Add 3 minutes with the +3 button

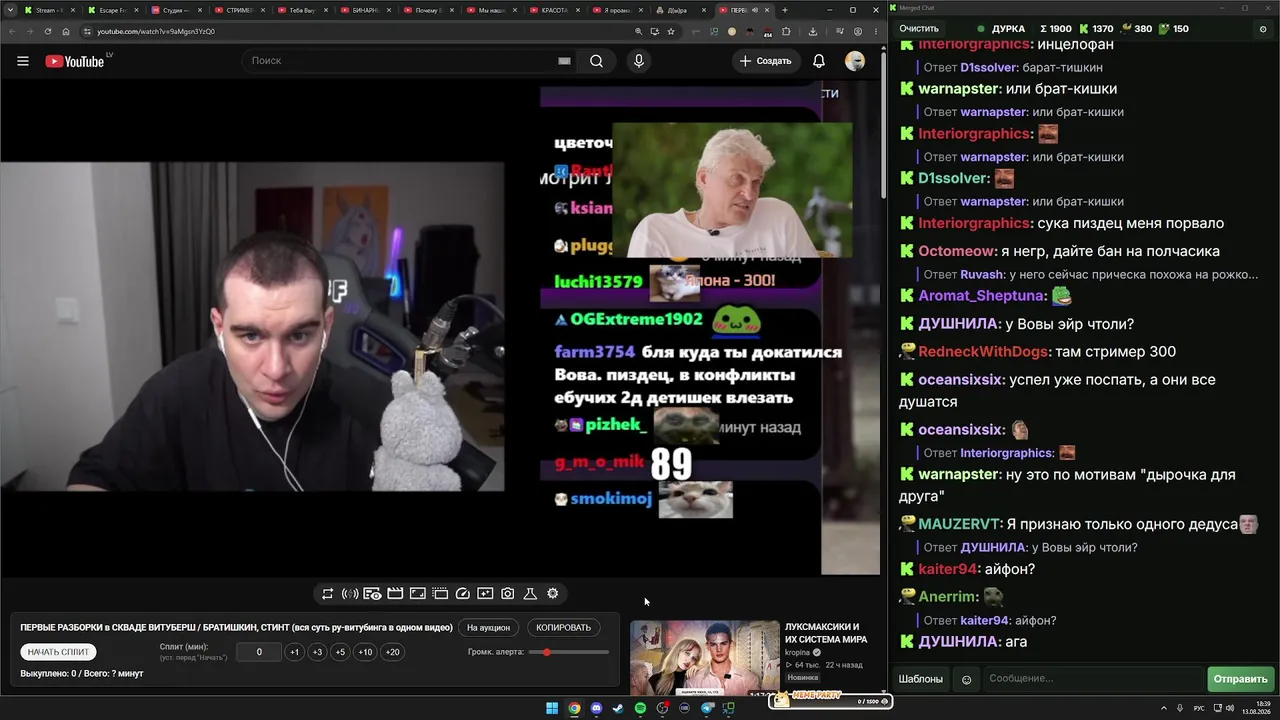pyautogui.click(x=317, y=652)
